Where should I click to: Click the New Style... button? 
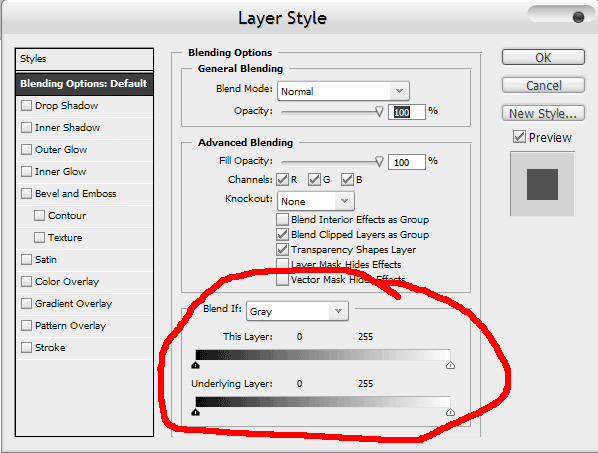pos(543,113)
